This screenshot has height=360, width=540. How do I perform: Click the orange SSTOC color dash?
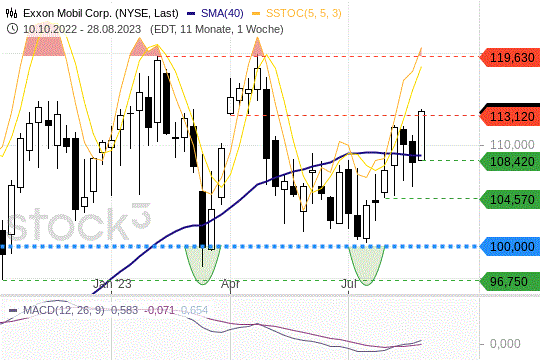256,14
